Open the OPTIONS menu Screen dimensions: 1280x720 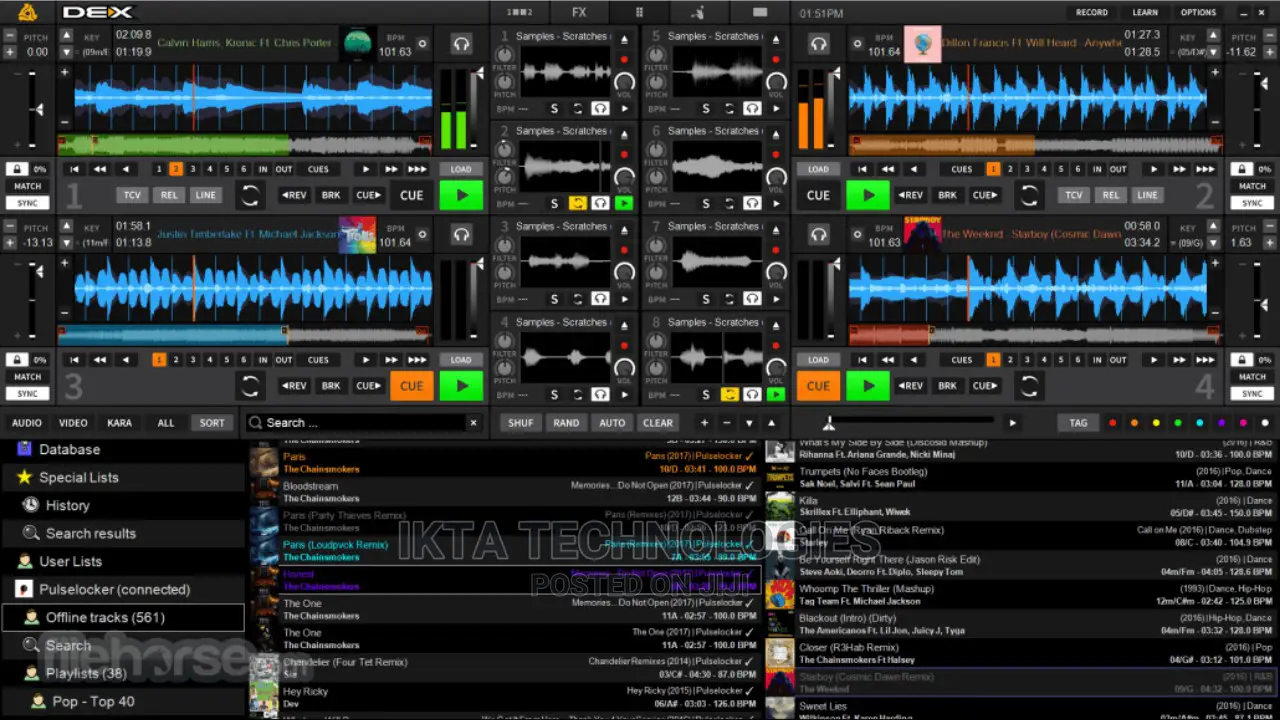(x=1198, y=12)
